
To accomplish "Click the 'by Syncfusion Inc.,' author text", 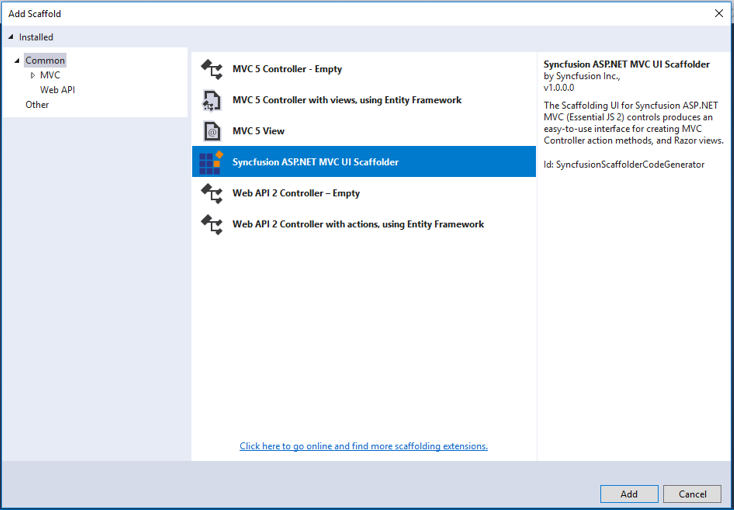I will 582,76.
